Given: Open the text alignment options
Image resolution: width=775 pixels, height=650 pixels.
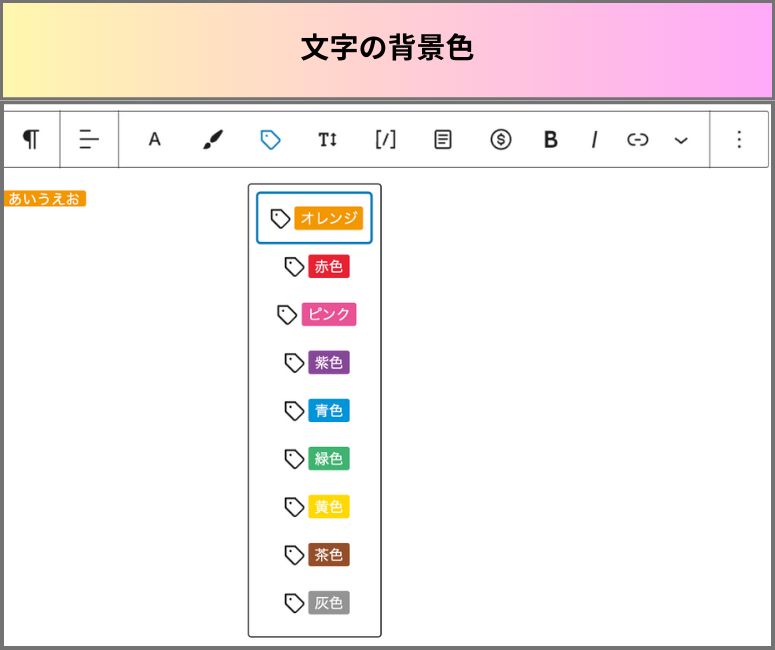Looking at the screenshot, I should tap(89, 139).
